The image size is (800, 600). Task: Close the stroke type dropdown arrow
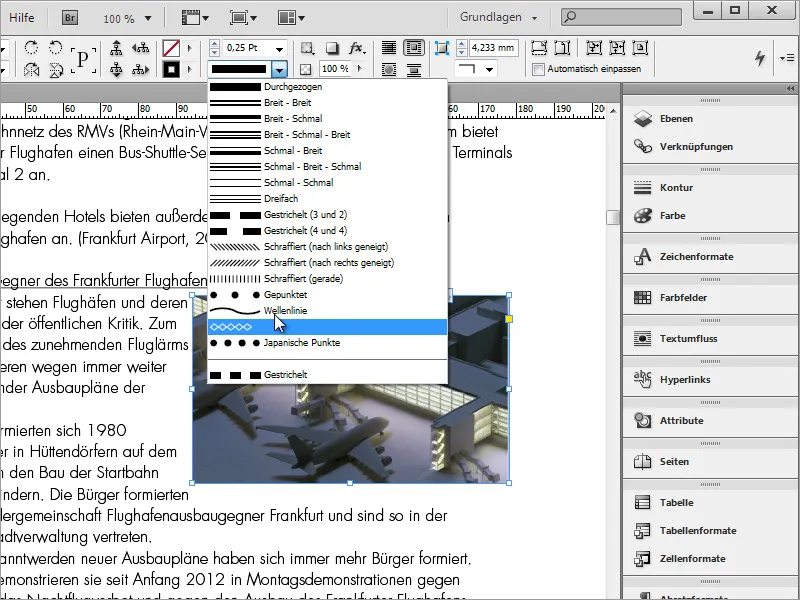280,69
